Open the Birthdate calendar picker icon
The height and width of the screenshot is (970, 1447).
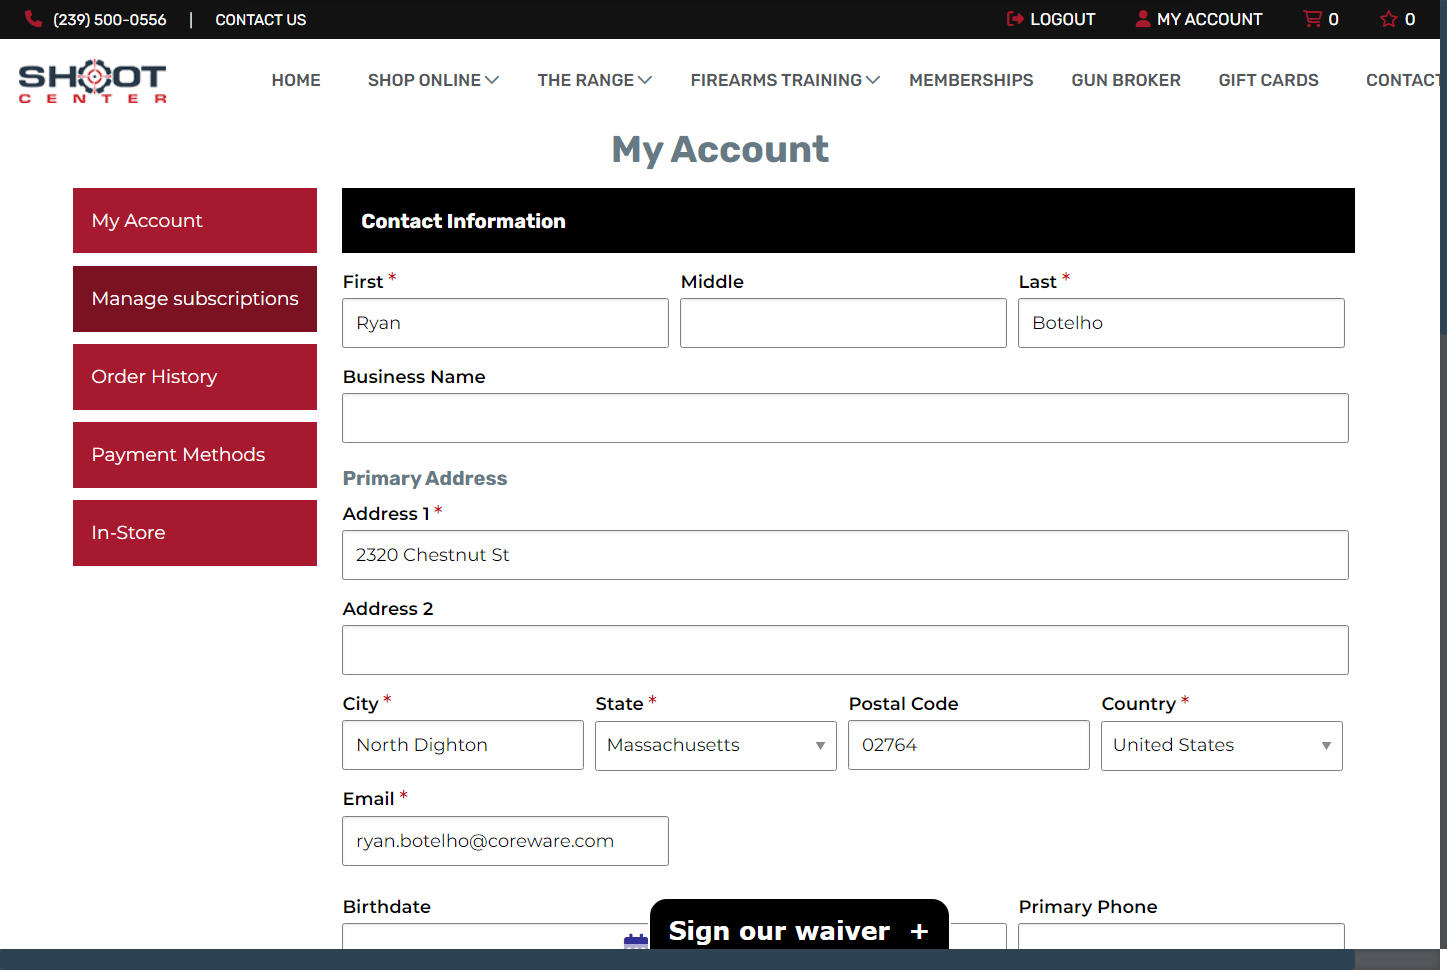click(636, 940)
